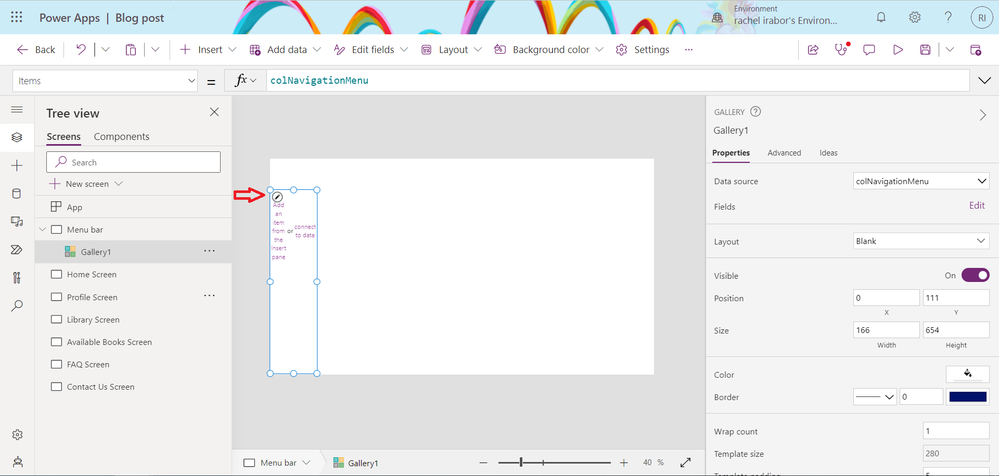The image size is (999, 476).
Task: Pick the gallery fill Color swatch
Action: click(x=968, y=373)
